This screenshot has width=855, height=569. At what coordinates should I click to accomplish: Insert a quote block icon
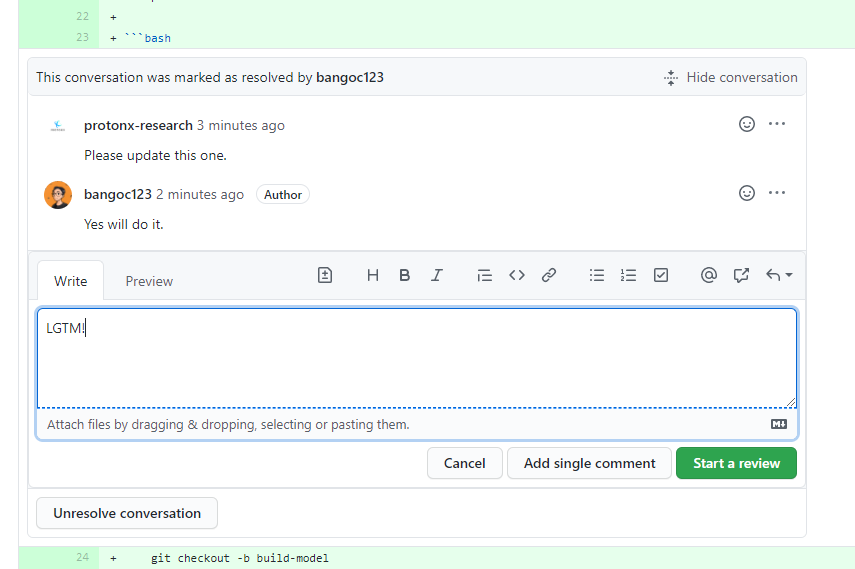484,275
